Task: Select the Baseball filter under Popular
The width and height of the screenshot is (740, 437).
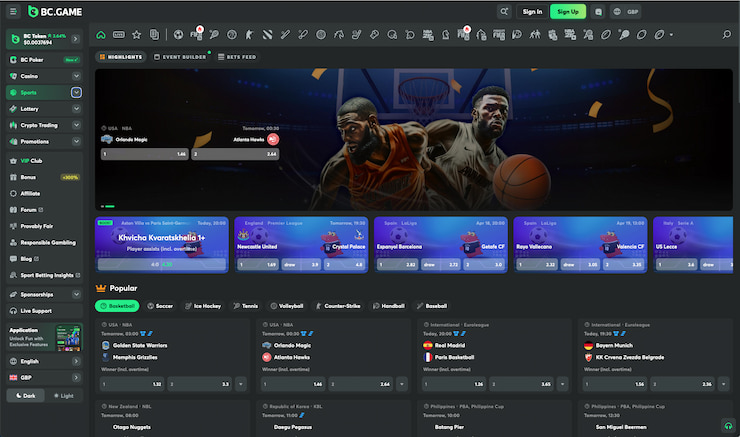Action: 432,306
